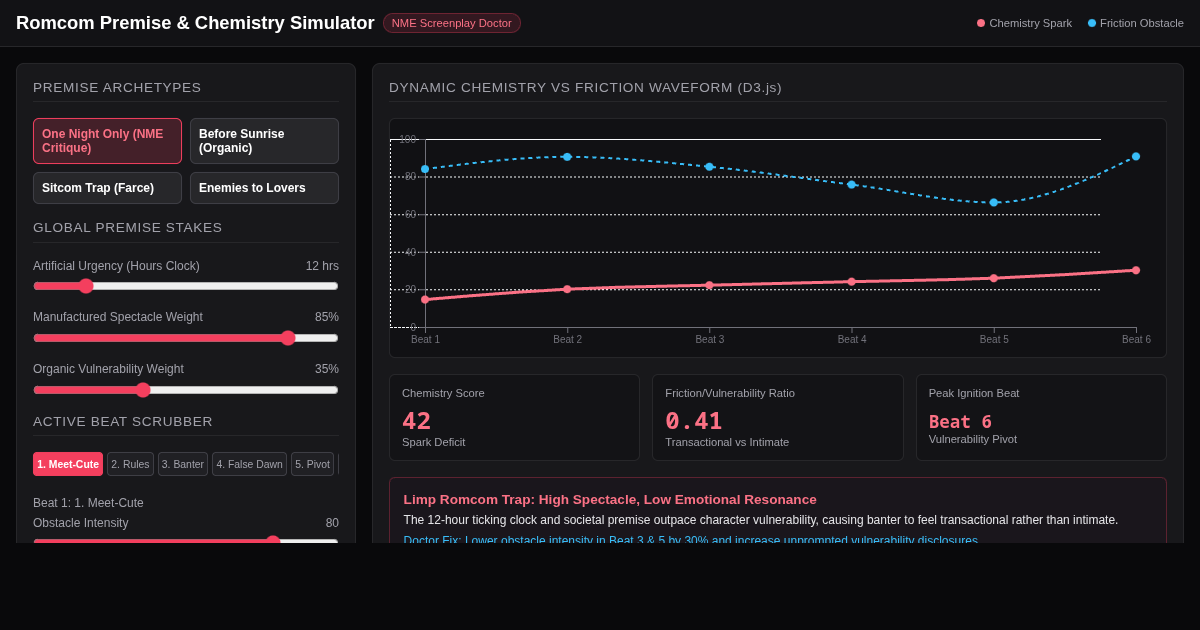
Task: Click the Beat 1: 1. Meet-Cute label
Action: coord(88,503)
